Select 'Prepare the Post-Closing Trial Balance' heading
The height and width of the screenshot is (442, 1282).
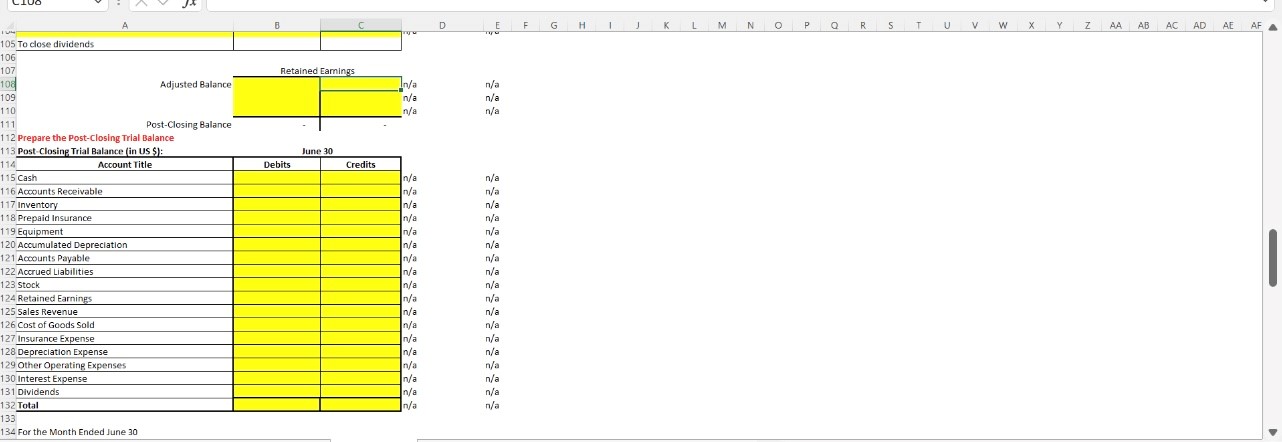tap(96, 138)
